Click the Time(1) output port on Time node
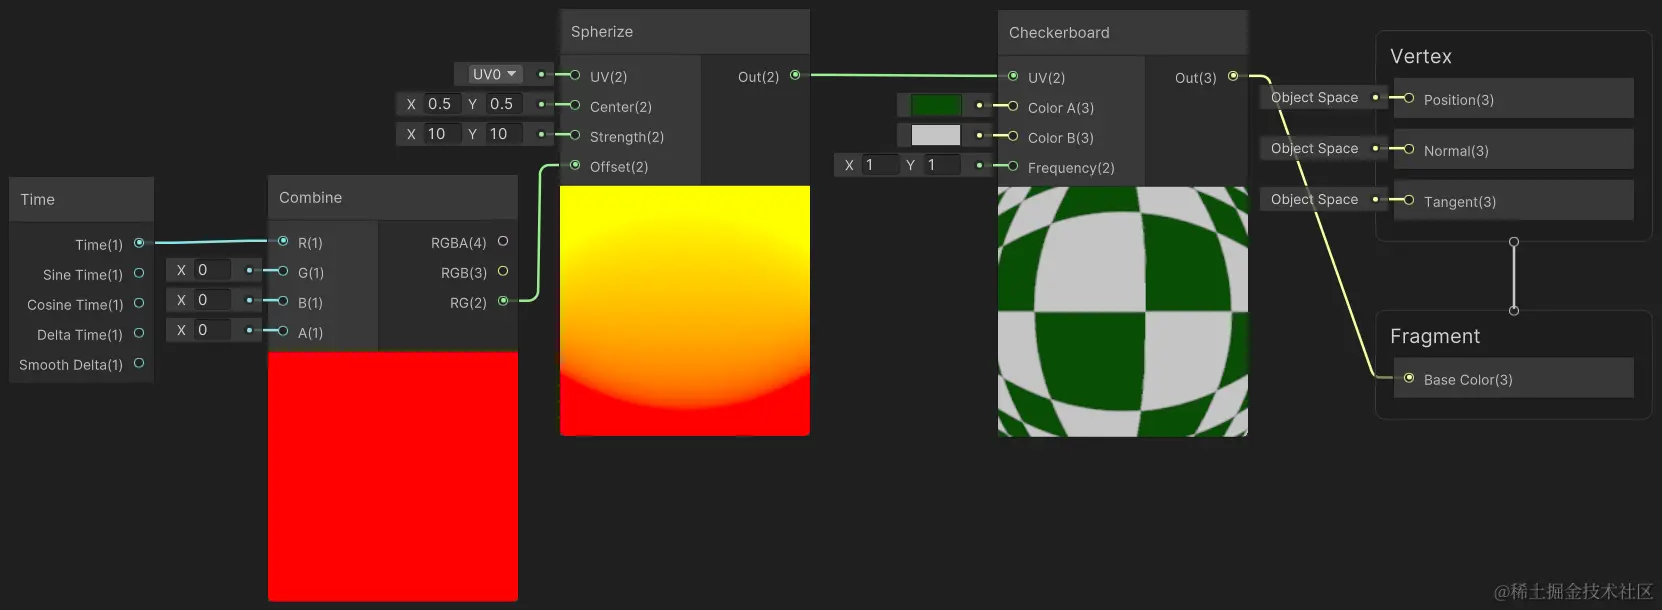1662x610 pixels. point(139,243)
